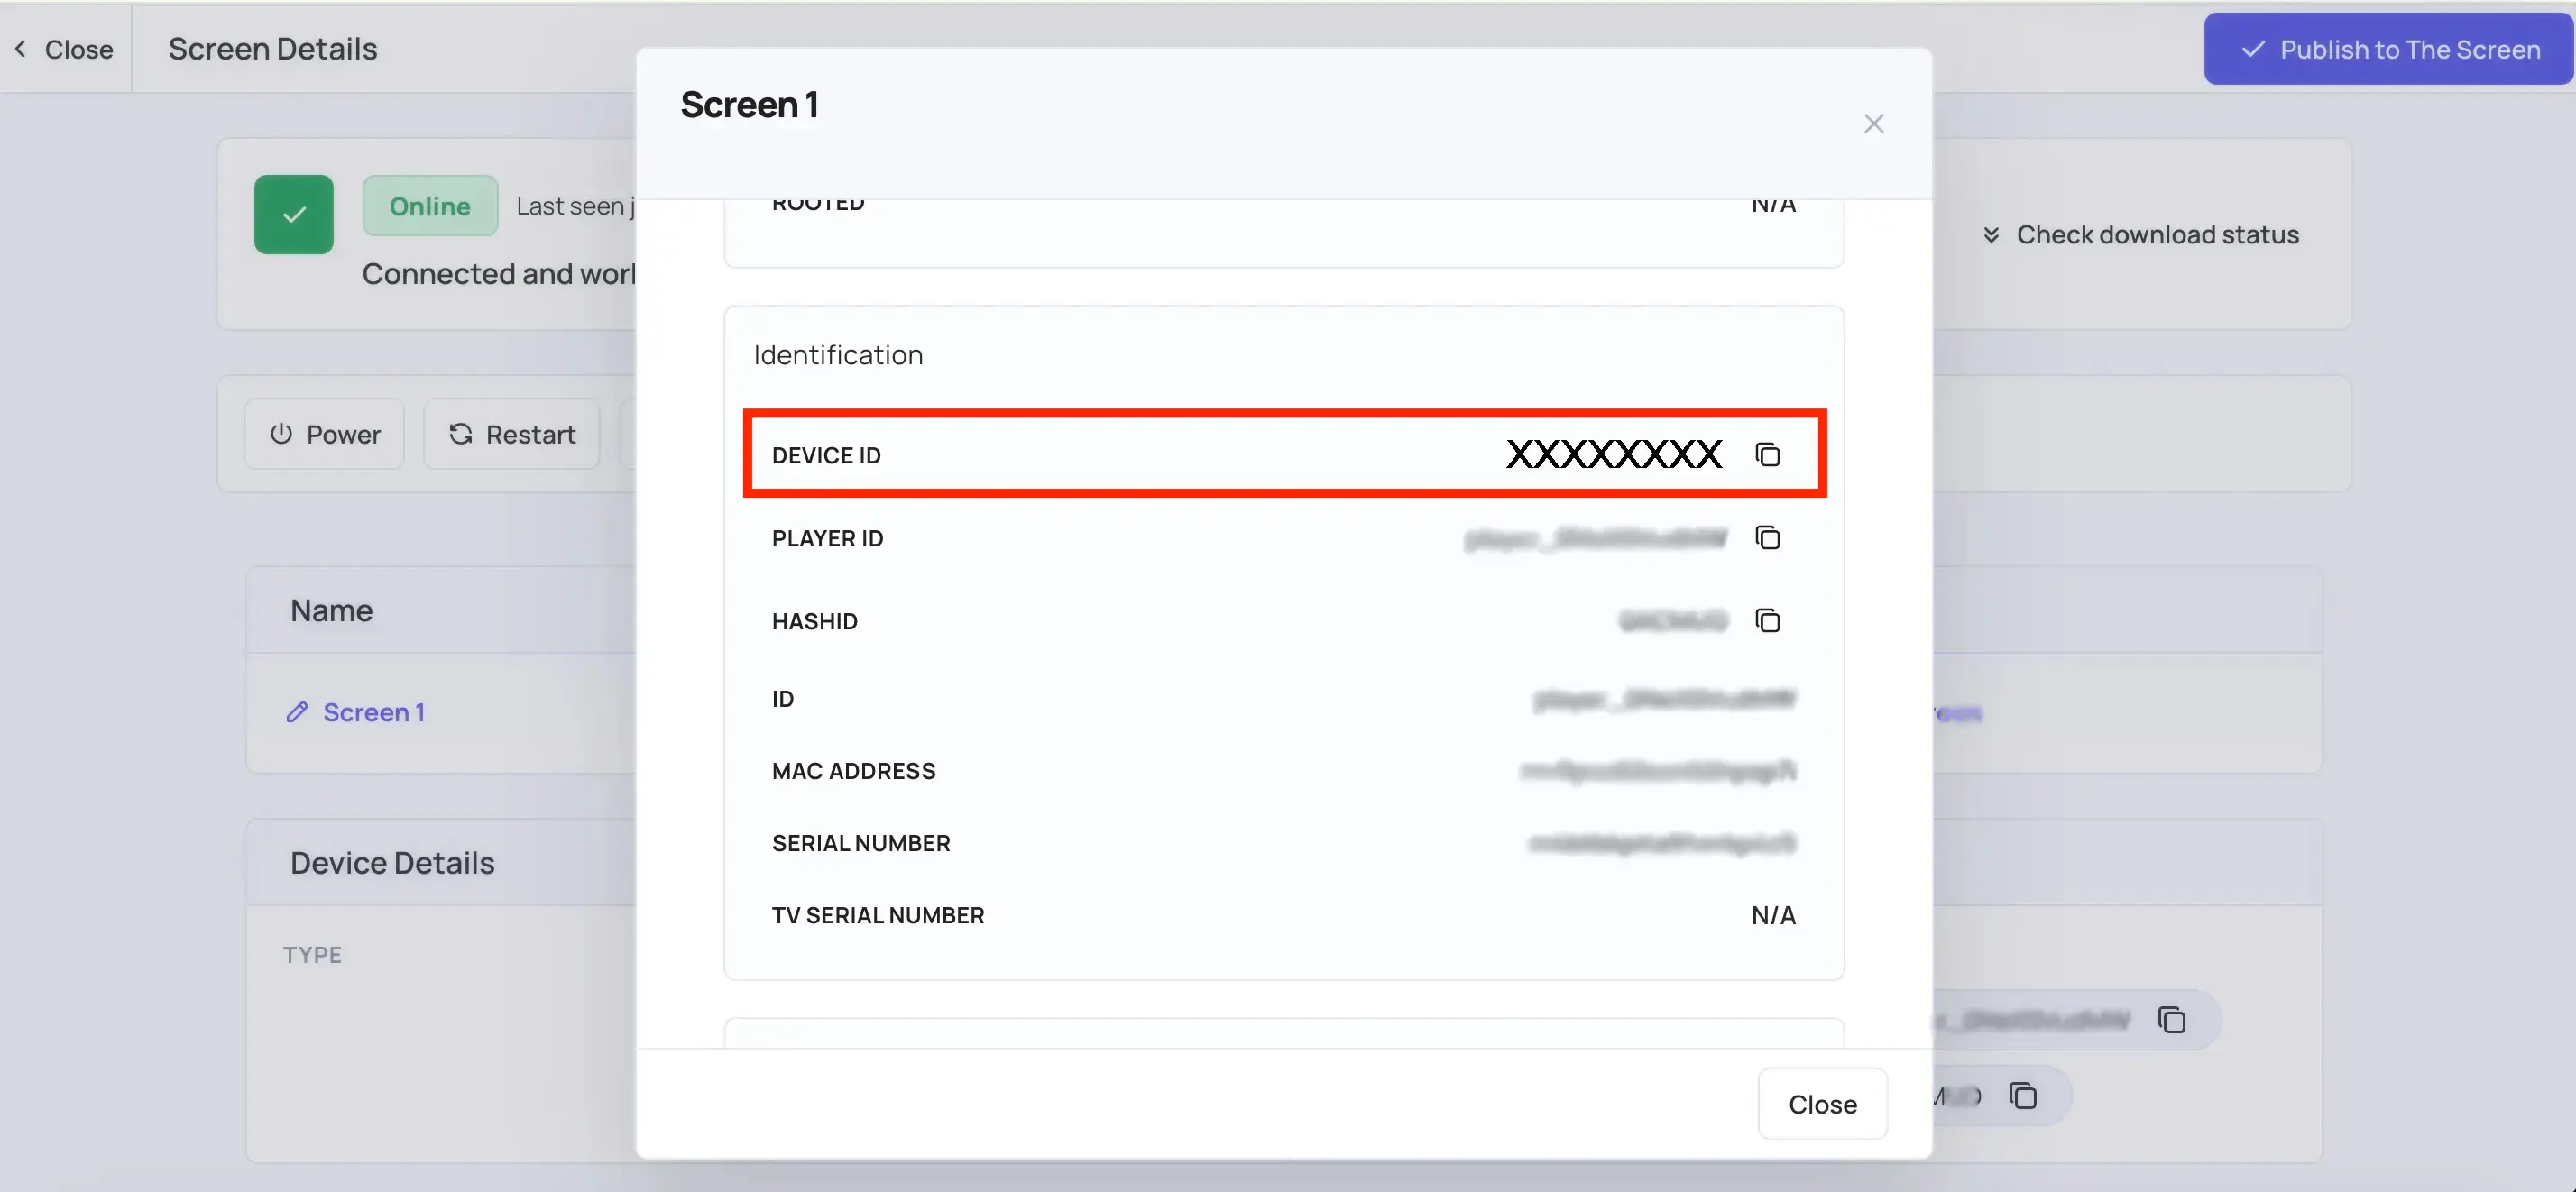Click the double-chevron download status icon
The image size is (2576, 1192).
[x=1991, y=235]
